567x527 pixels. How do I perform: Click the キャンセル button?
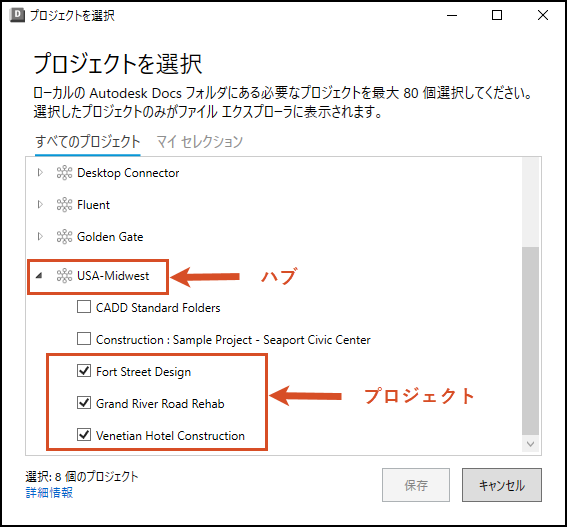tap(502, 485)
